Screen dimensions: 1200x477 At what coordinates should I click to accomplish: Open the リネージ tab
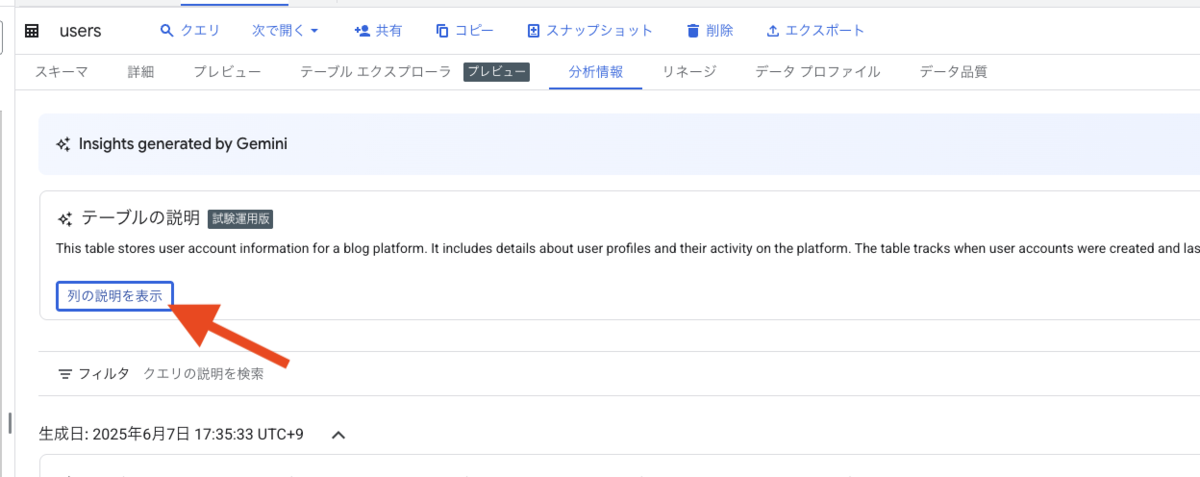point(689,71)
